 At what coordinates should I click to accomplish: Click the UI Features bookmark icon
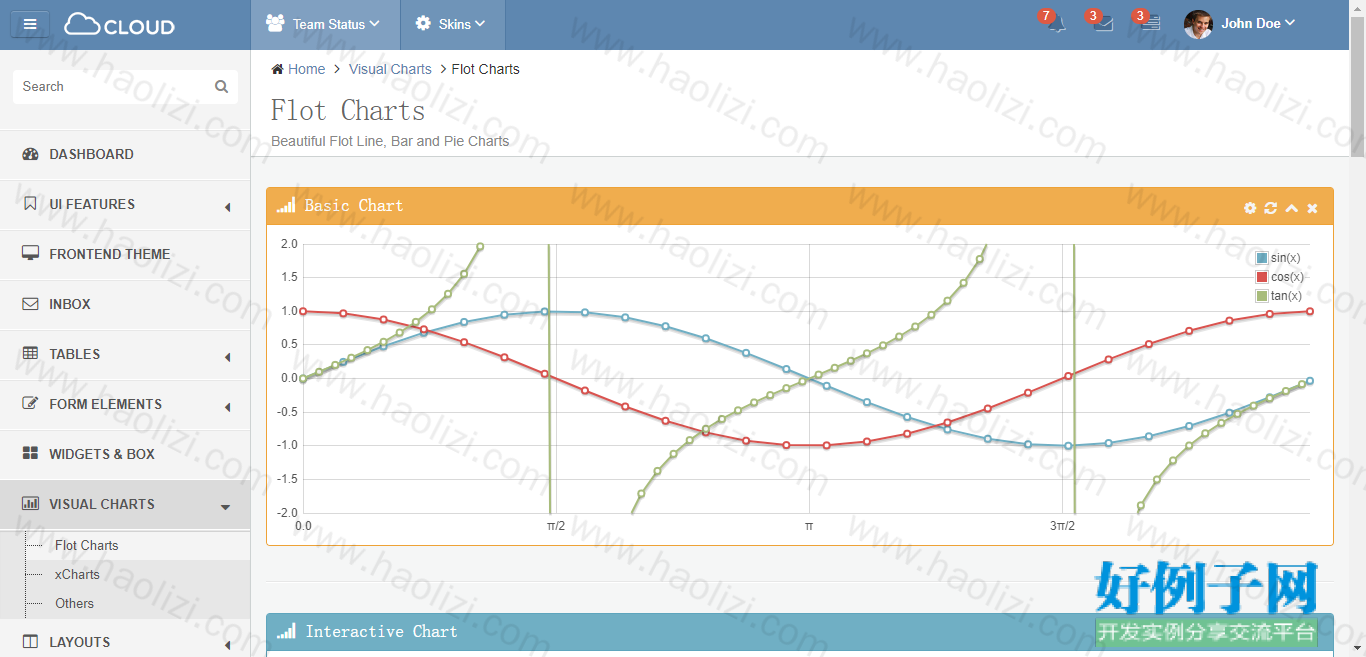(x=30, y=204)
